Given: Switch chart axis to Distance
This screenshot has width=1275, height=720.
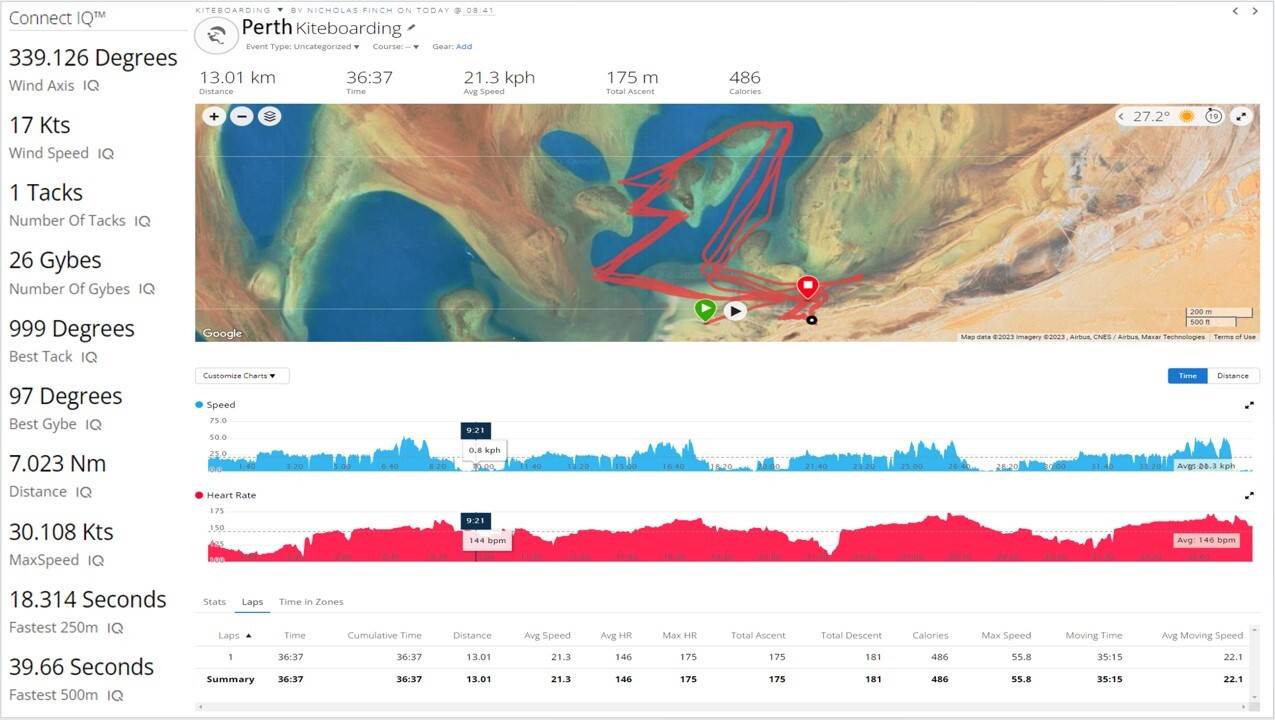Looking at the screenshot, I should tap(1232, 376).
